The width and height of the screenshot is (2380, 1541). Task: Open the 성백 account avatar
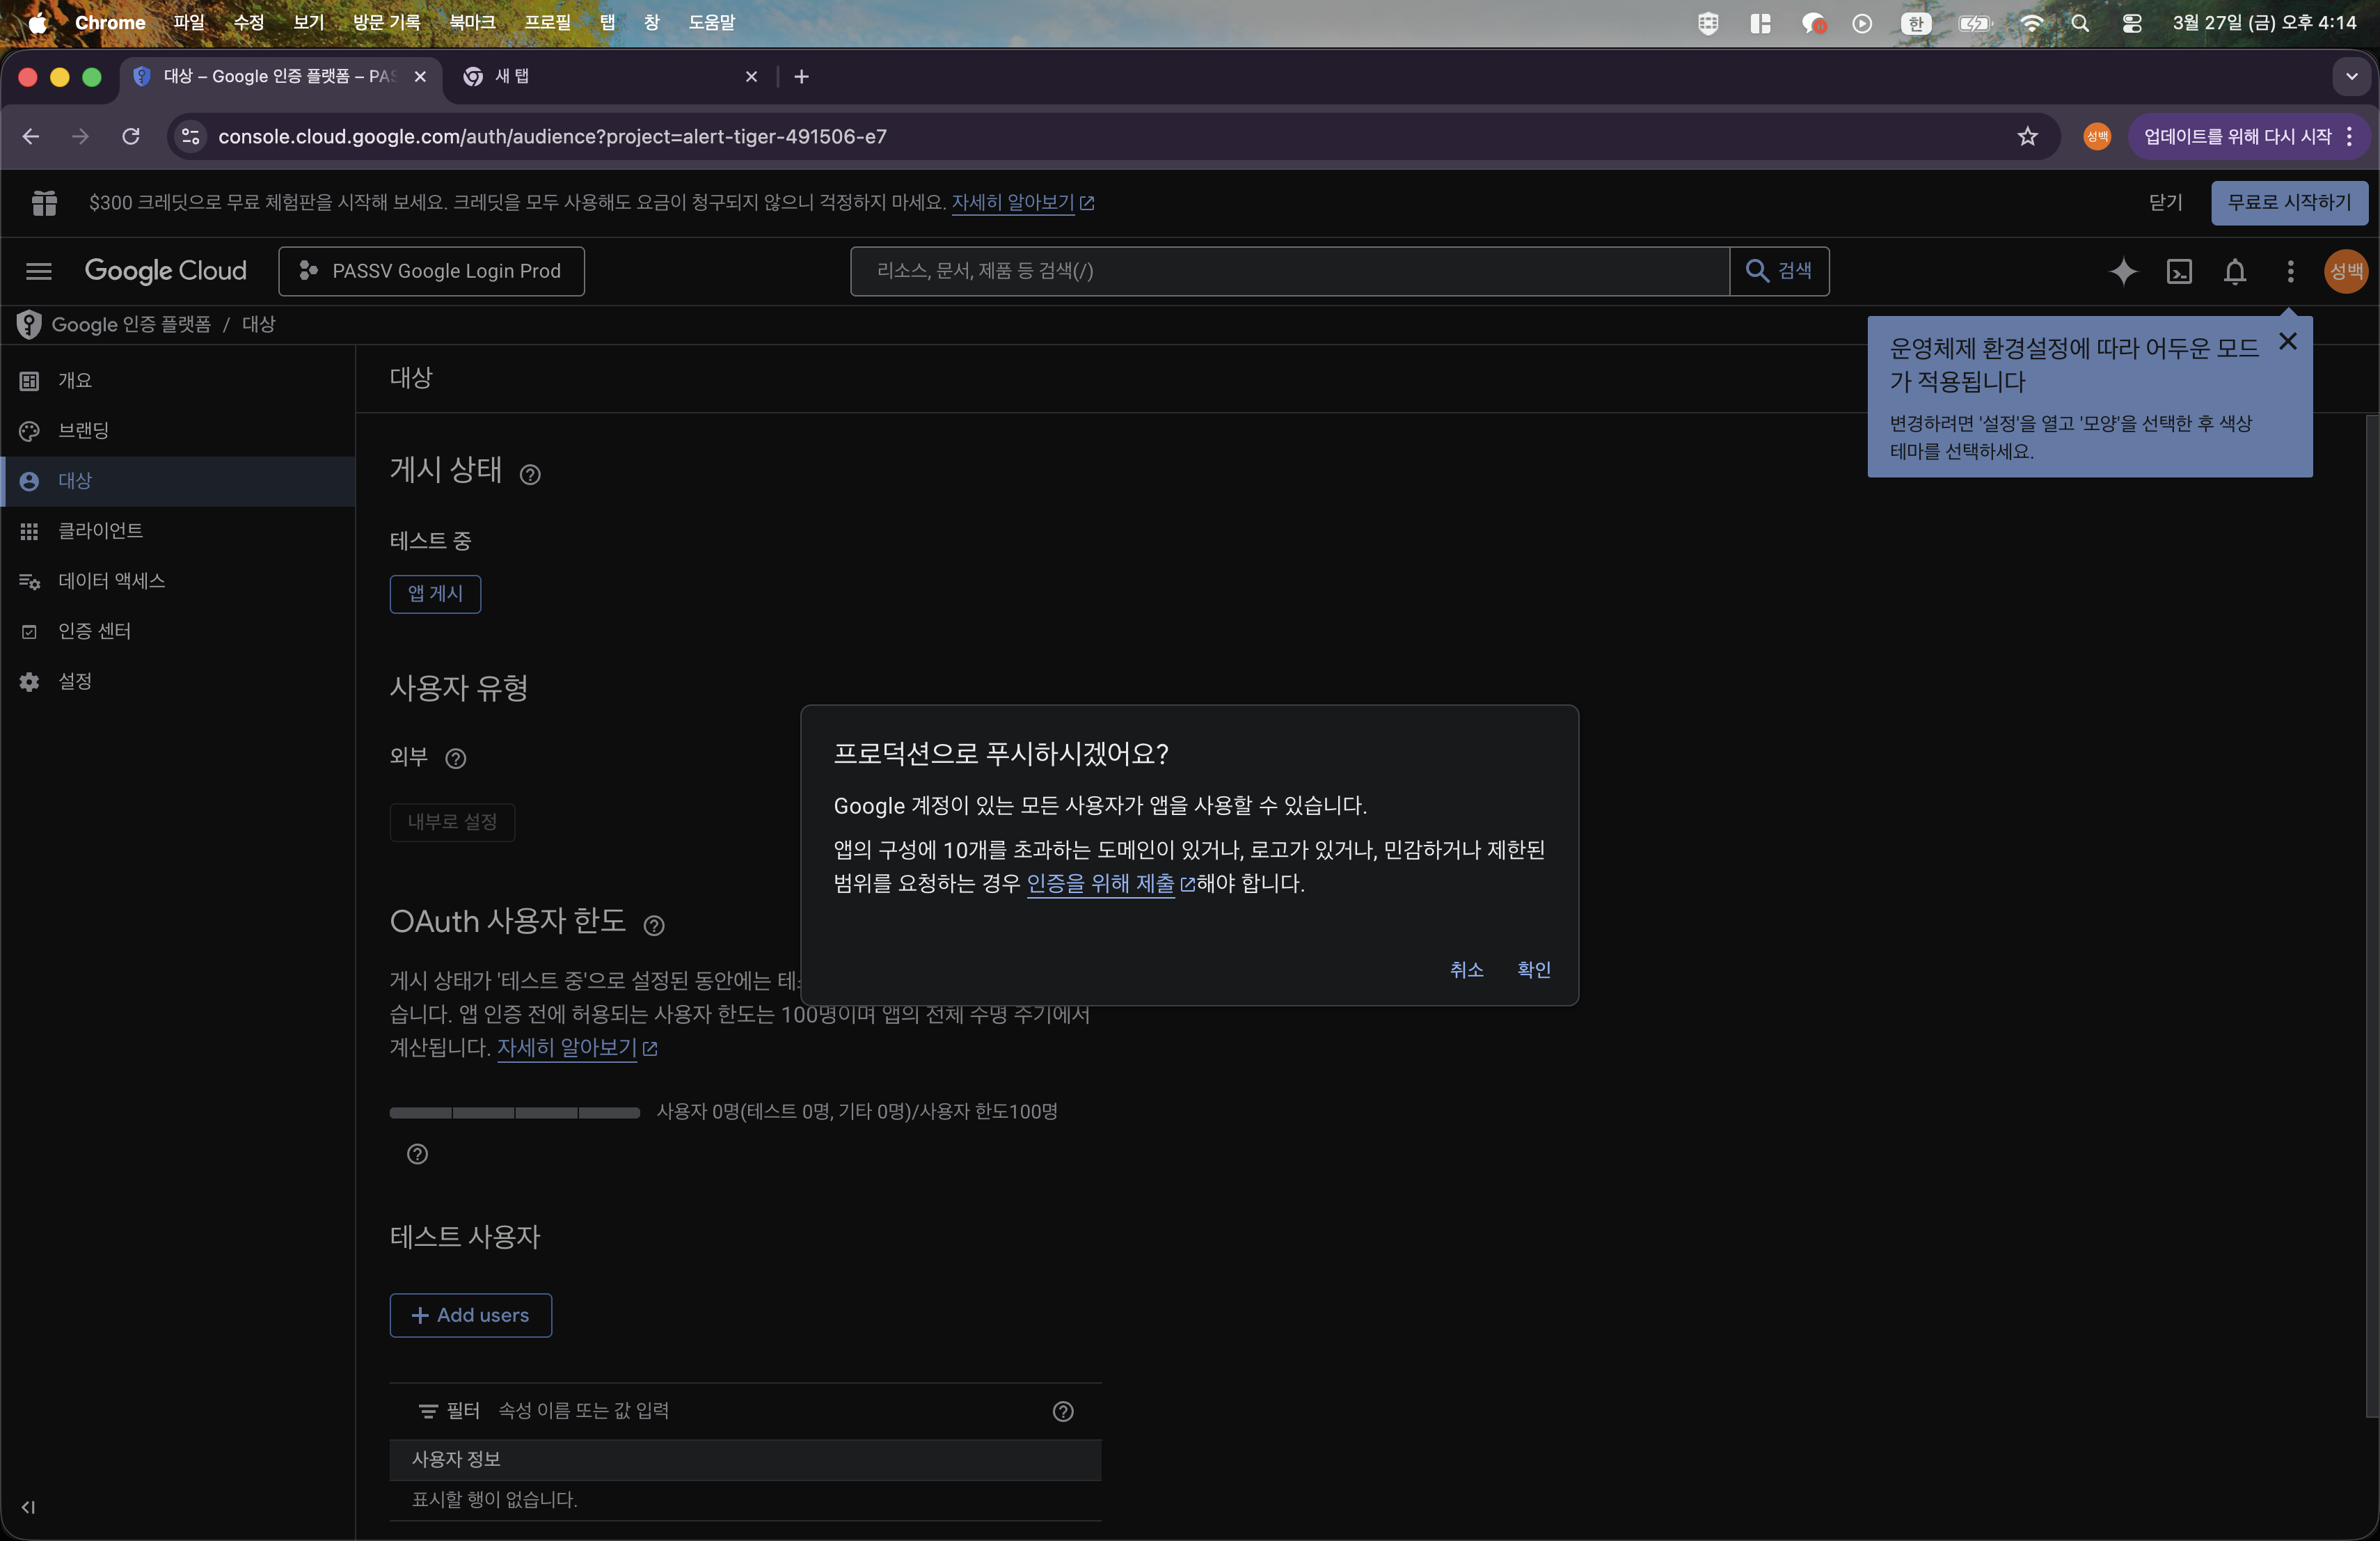(x=2345, y=271)
